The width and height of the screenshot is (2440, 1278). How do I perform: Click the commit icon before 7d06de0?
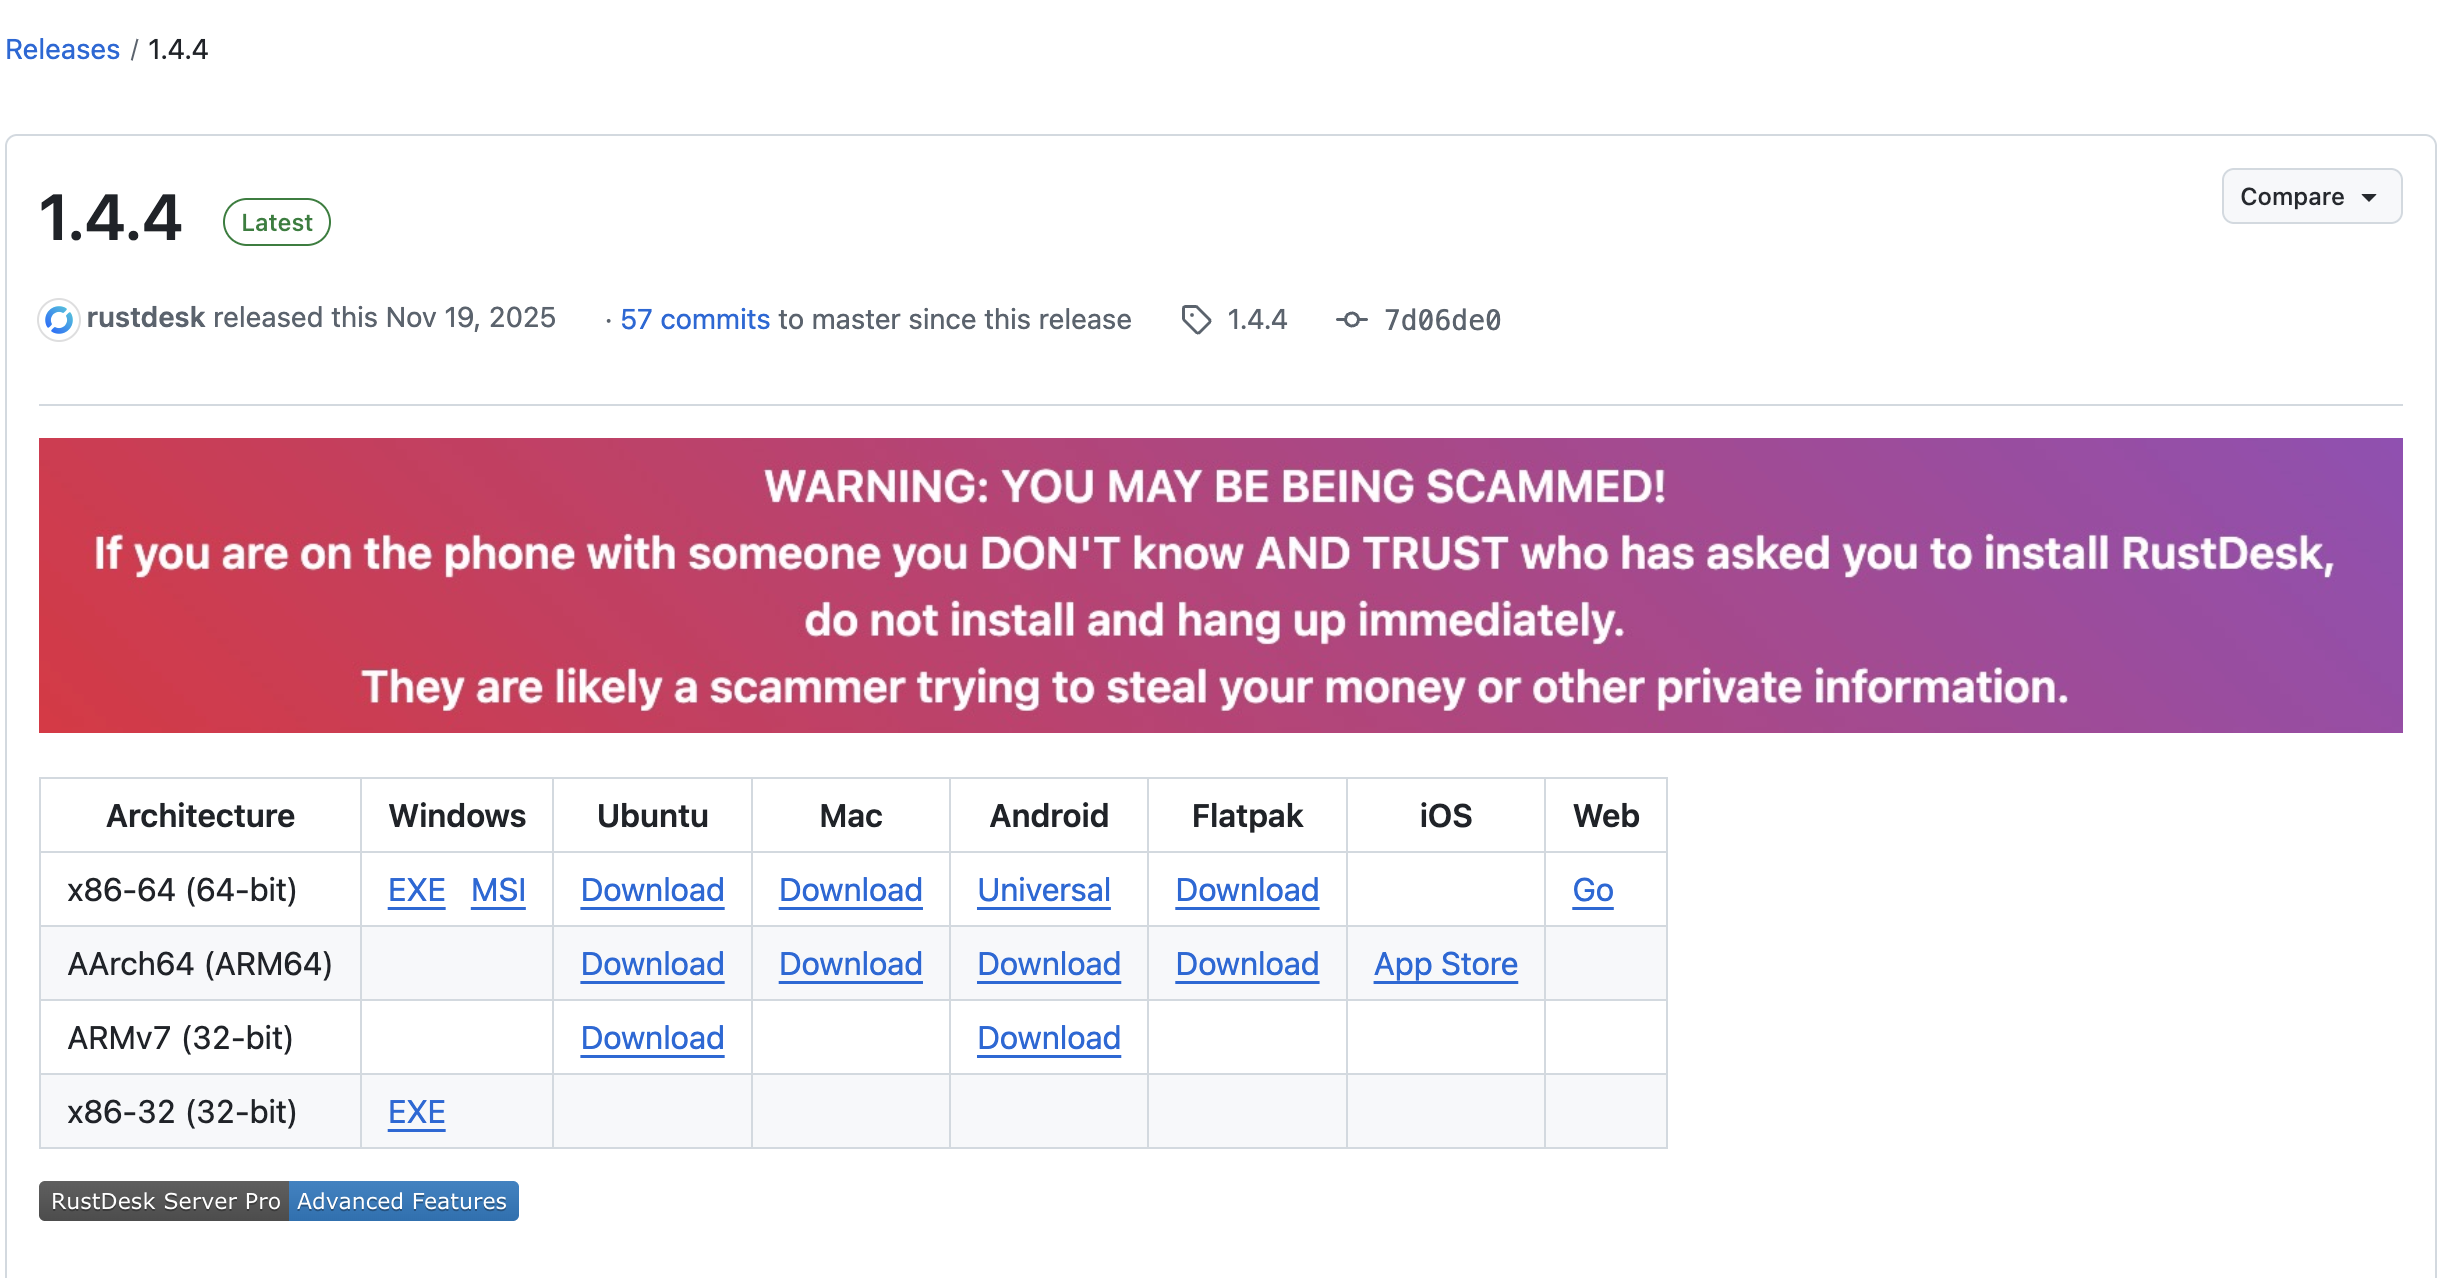coord(1351,320)
